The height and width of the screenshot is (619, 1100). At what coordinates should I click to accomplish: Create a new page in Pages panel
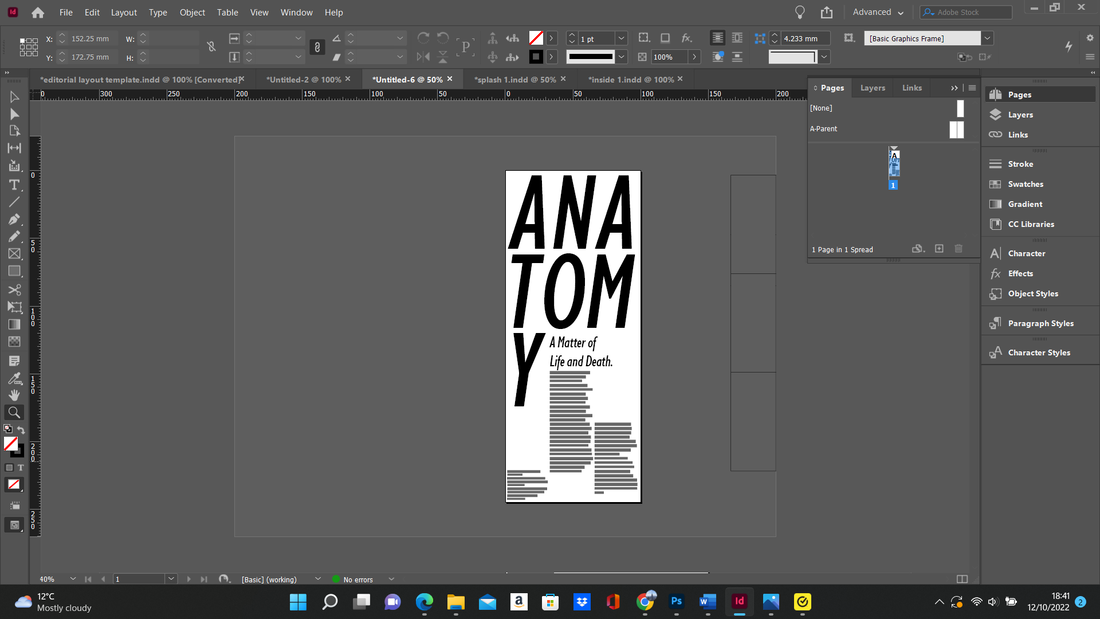(x=939, y=248)
